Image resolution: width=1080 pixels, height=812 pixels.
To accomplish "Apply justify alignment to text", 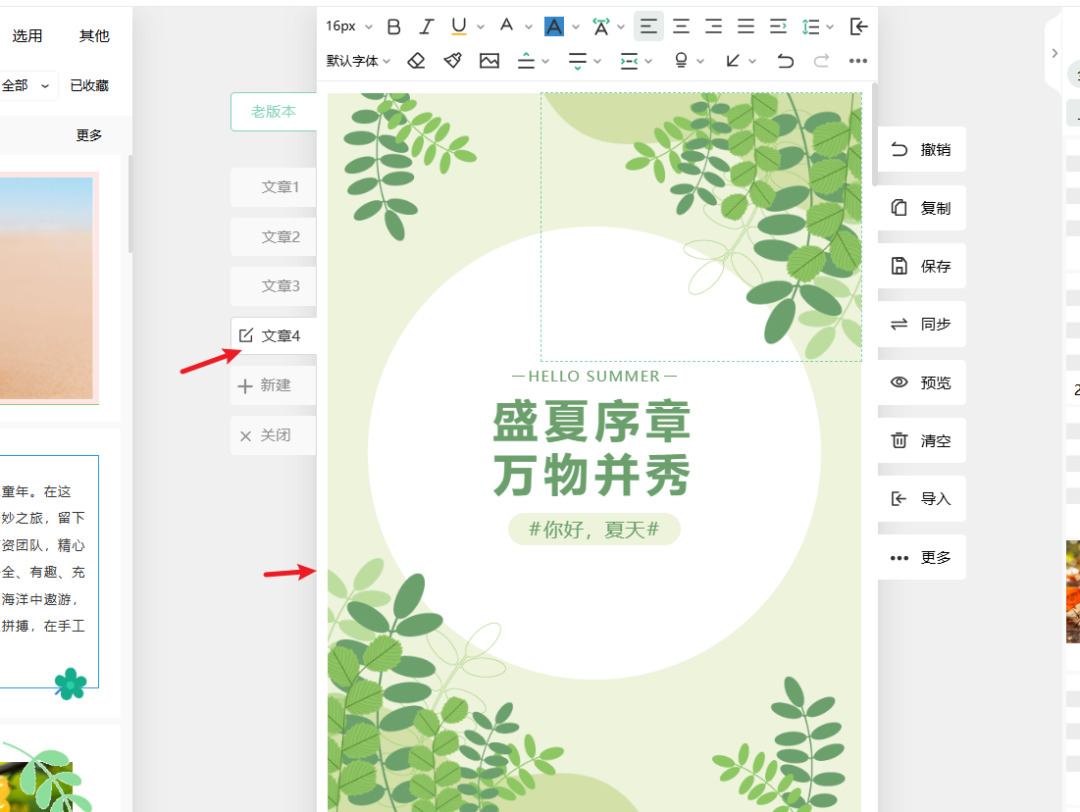I will 746,27.
